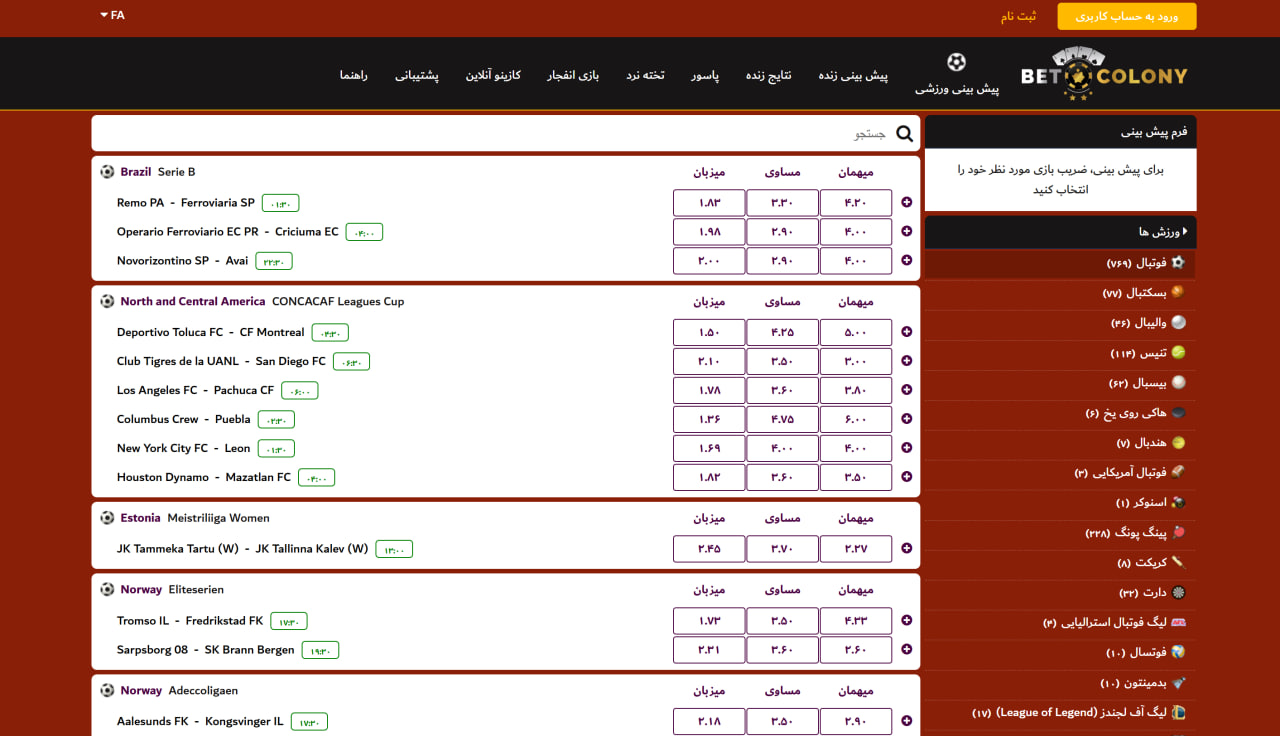Open پاسور menu item
Viewport: 1280px width, 736px height.
pos(705,76)
